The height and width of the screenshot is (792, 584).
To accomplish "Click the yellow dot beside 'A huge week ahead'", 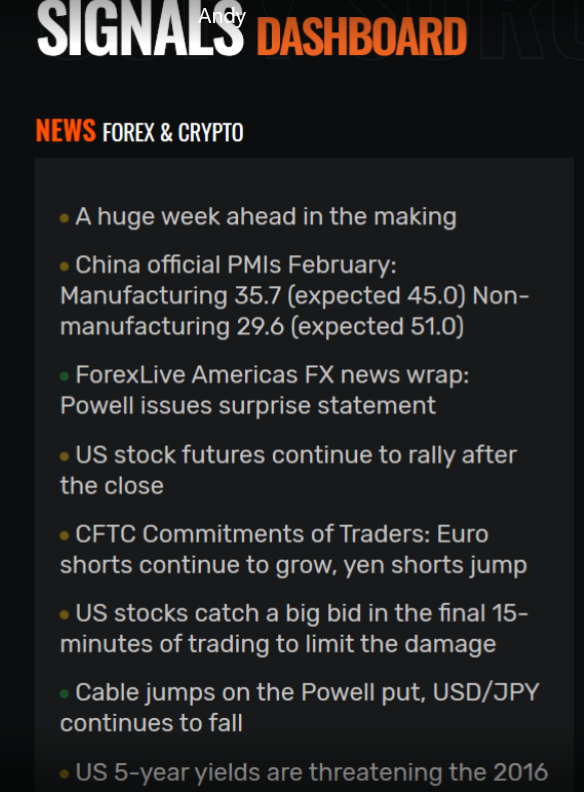I will (64, 218).
